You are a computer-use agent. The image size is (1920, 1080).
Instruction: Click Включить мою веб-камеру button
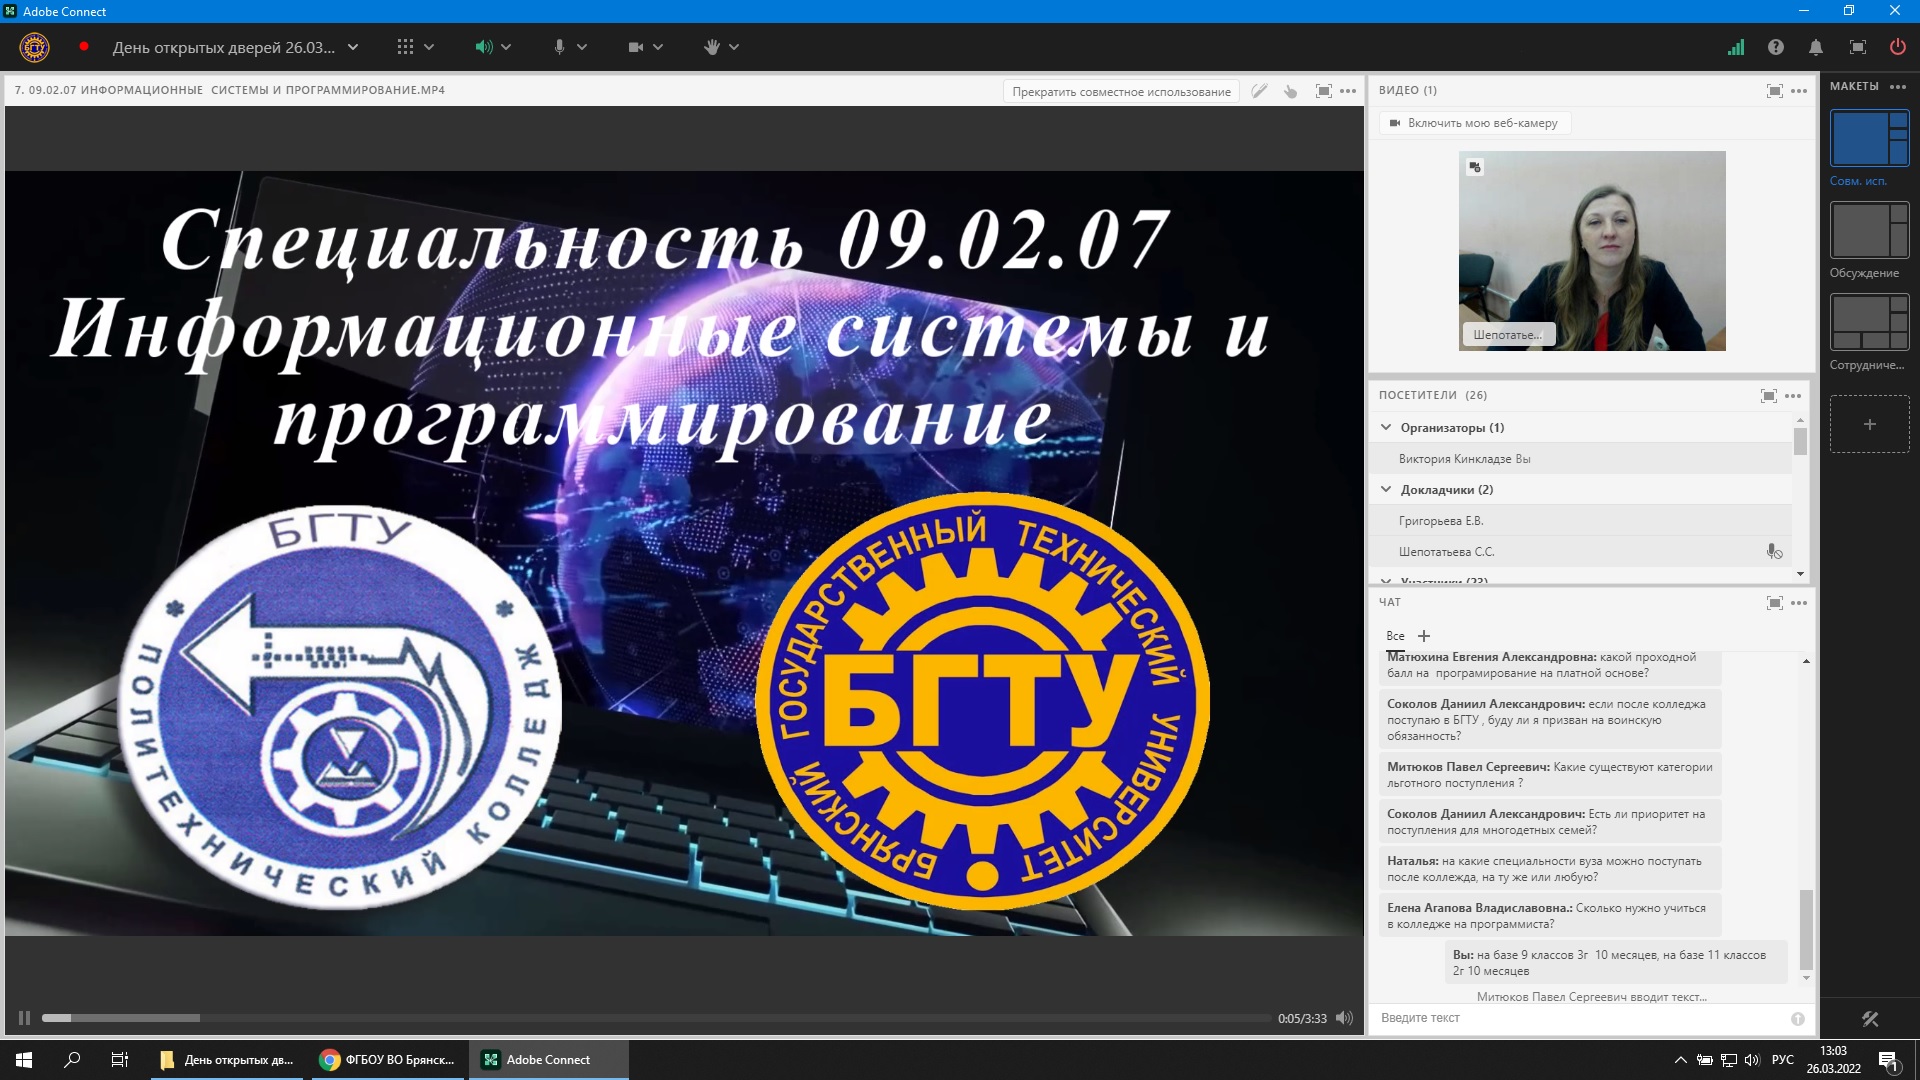point(1475,123)
